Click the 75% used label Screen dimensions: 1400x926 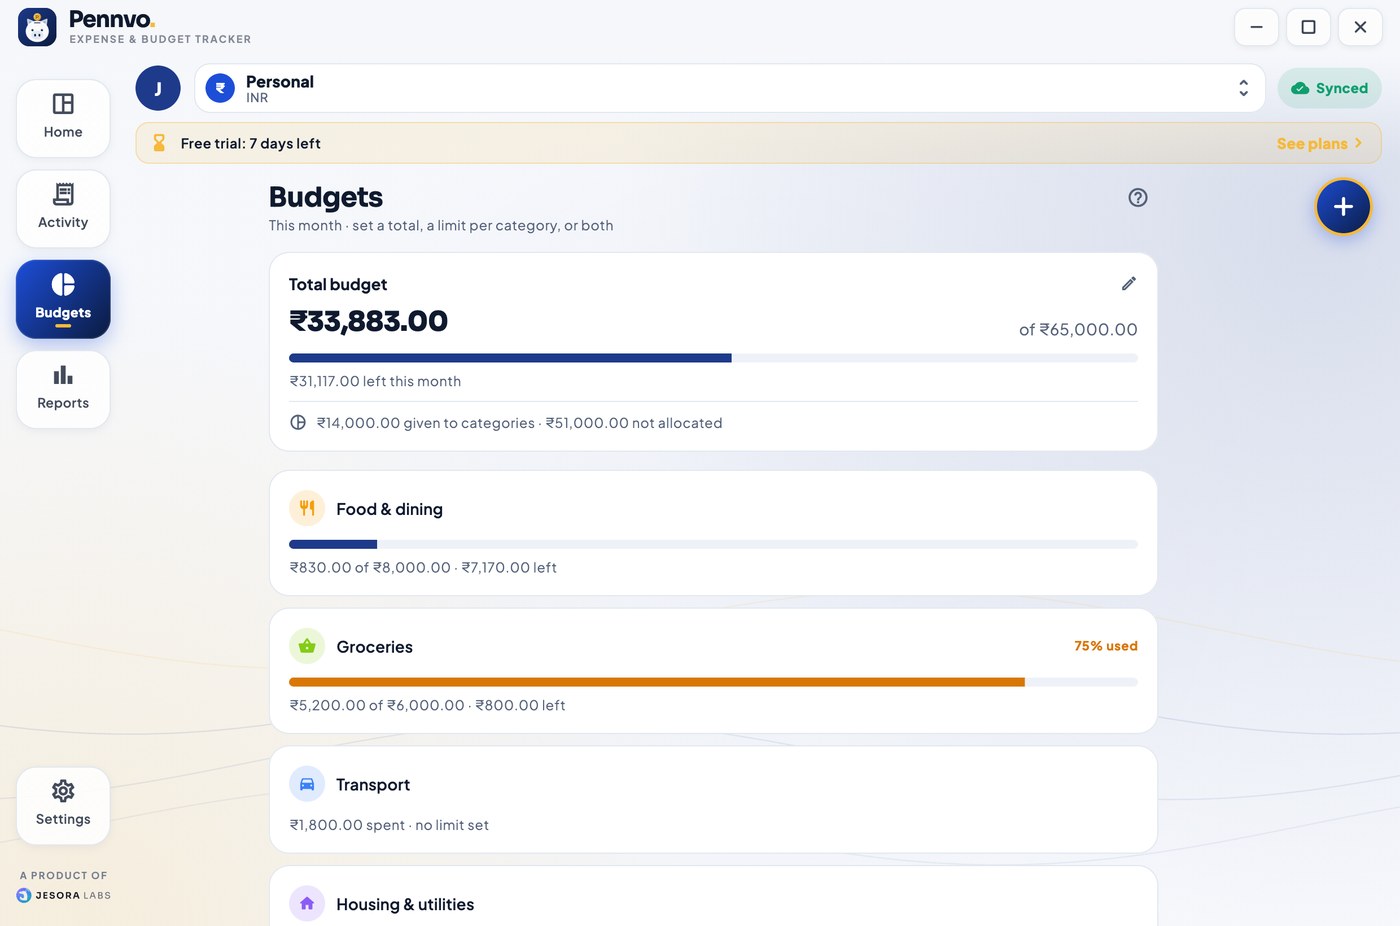pyautogui.click(x=1106, y=646)
